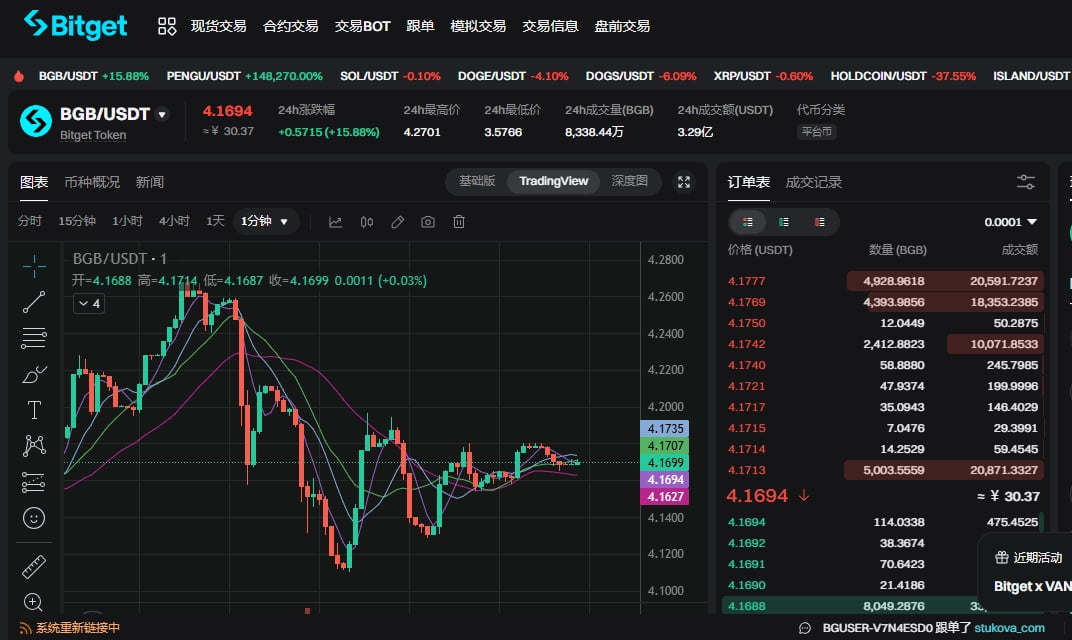This screenshot has height=640, width=1072.
Task: Show only buy orders in order book
Action: tap(783, 221)
